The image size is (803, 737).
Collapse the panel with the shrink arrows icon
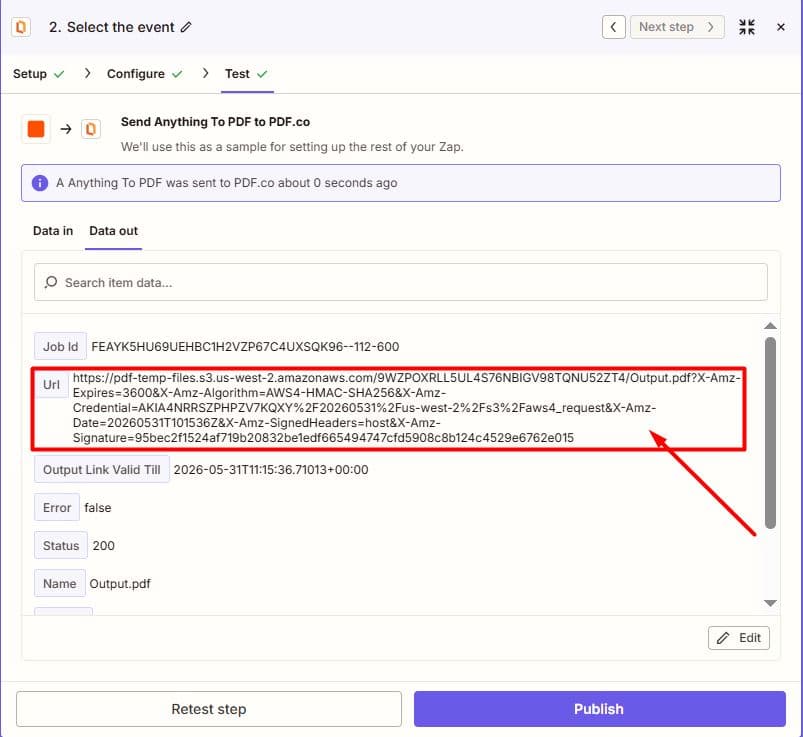pyautogui.click(x=747, y=27)
